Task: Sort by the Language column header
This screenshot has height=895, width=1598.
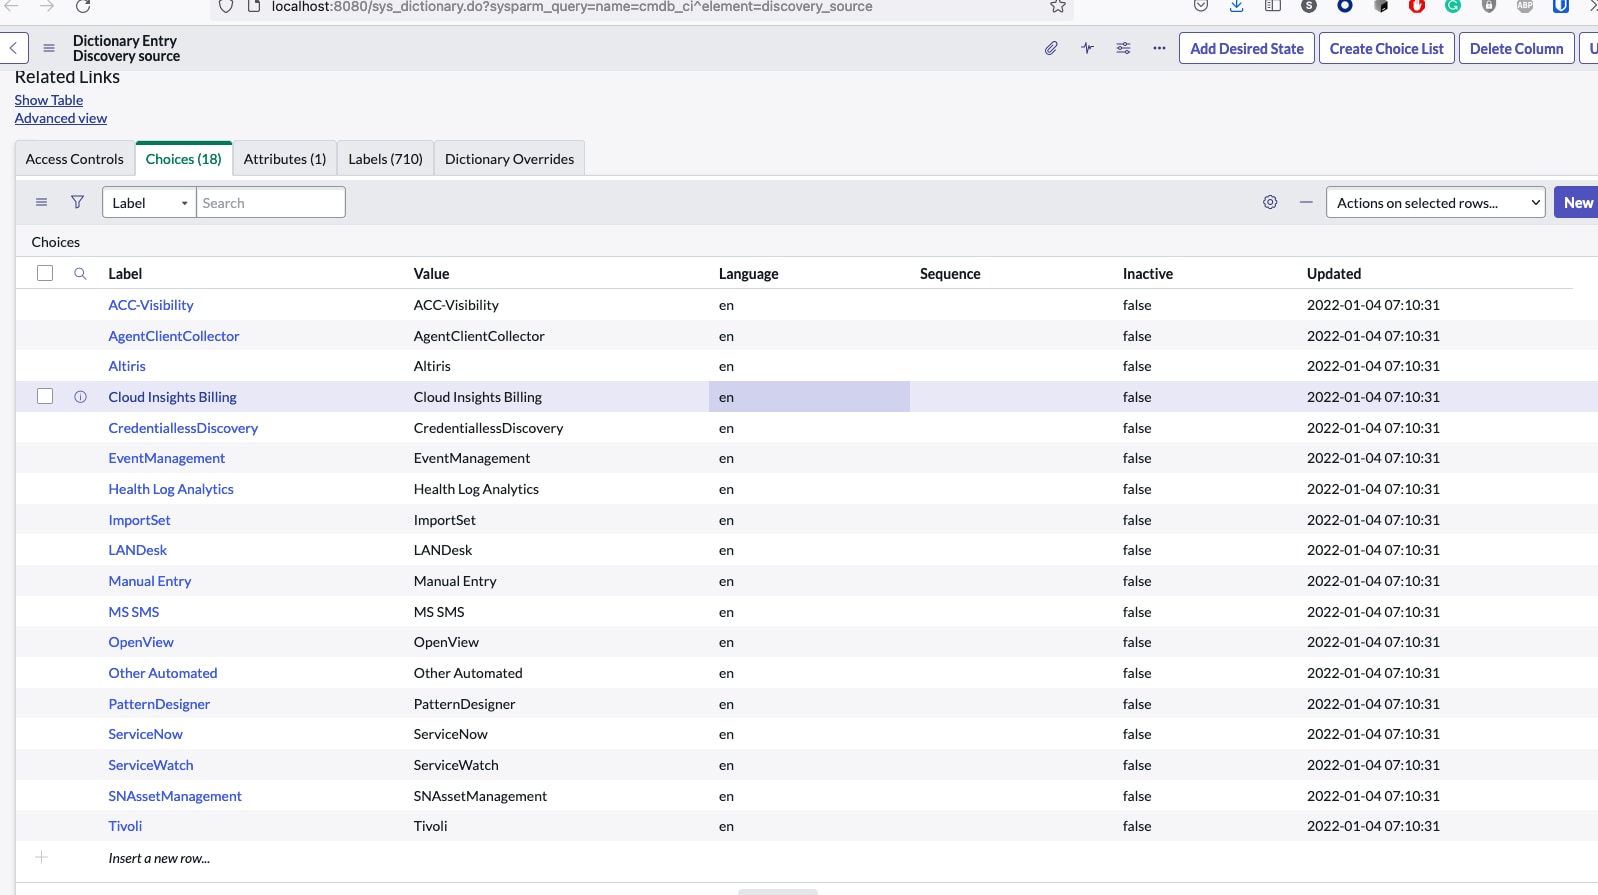Action: point(748,274)
